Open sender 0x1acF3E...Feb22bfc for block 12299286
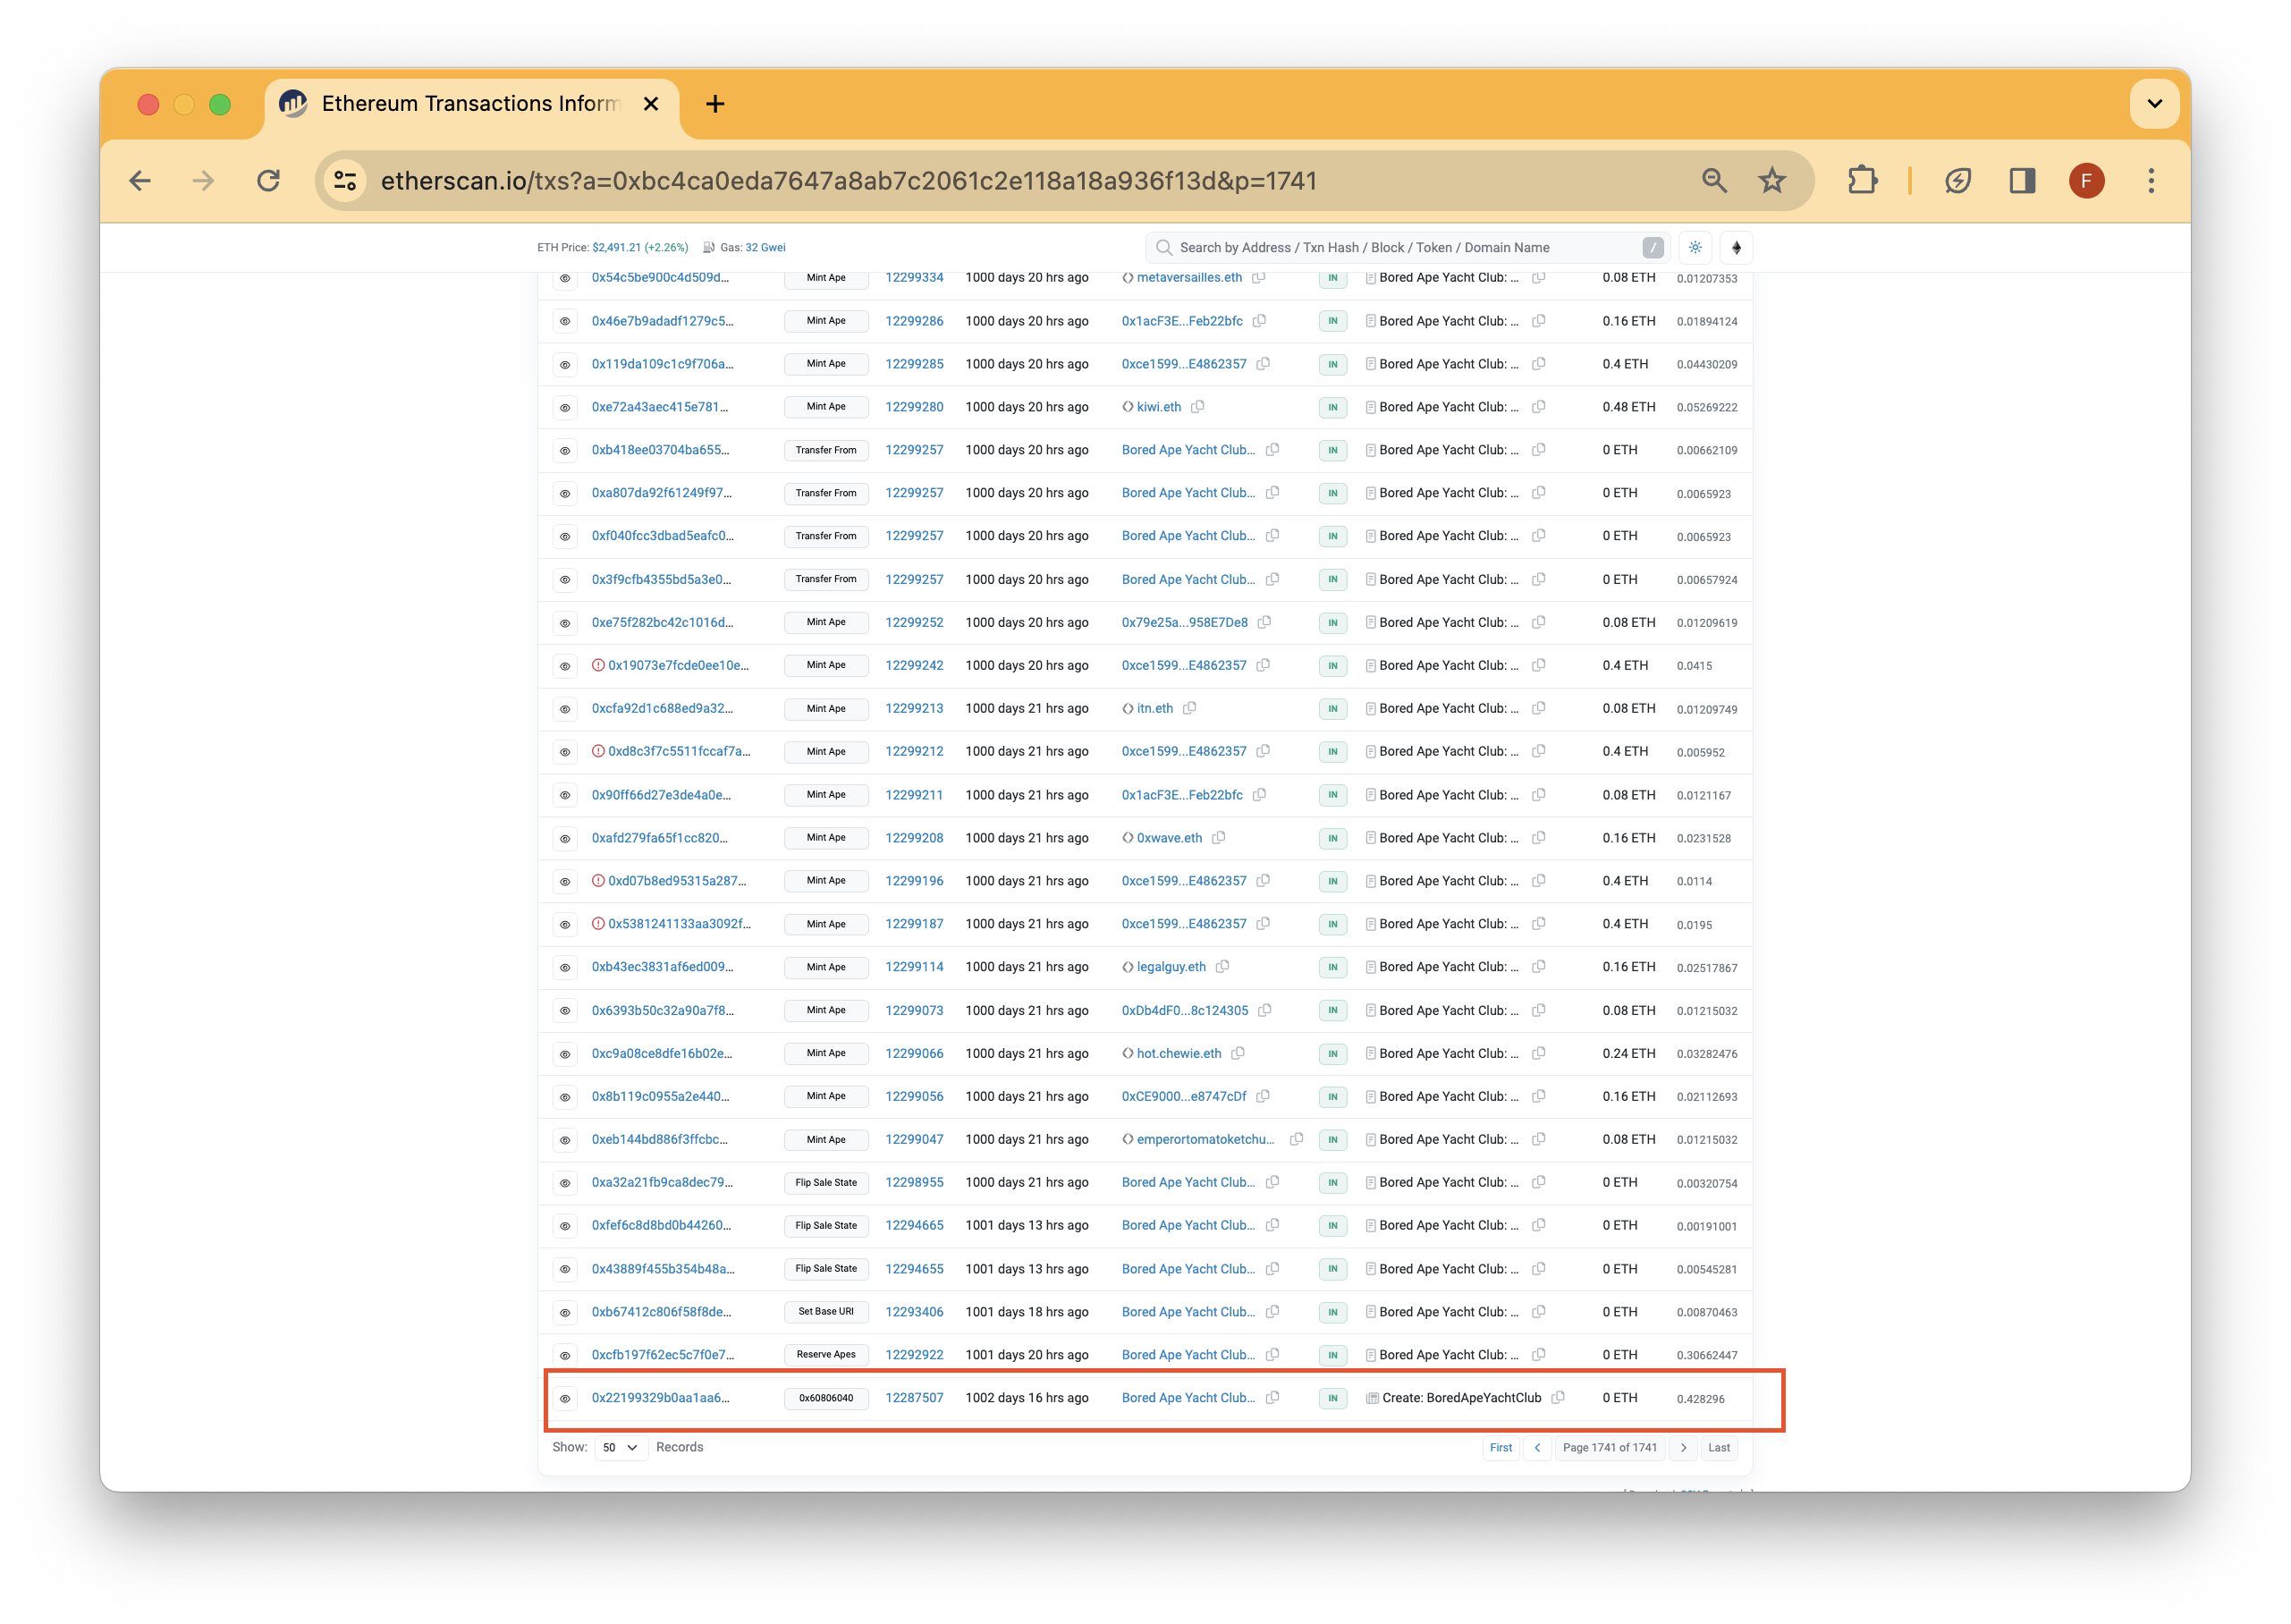The height and width of the screenshot is (1624, 2291). pyautogui.click(x=1182, y=321)
